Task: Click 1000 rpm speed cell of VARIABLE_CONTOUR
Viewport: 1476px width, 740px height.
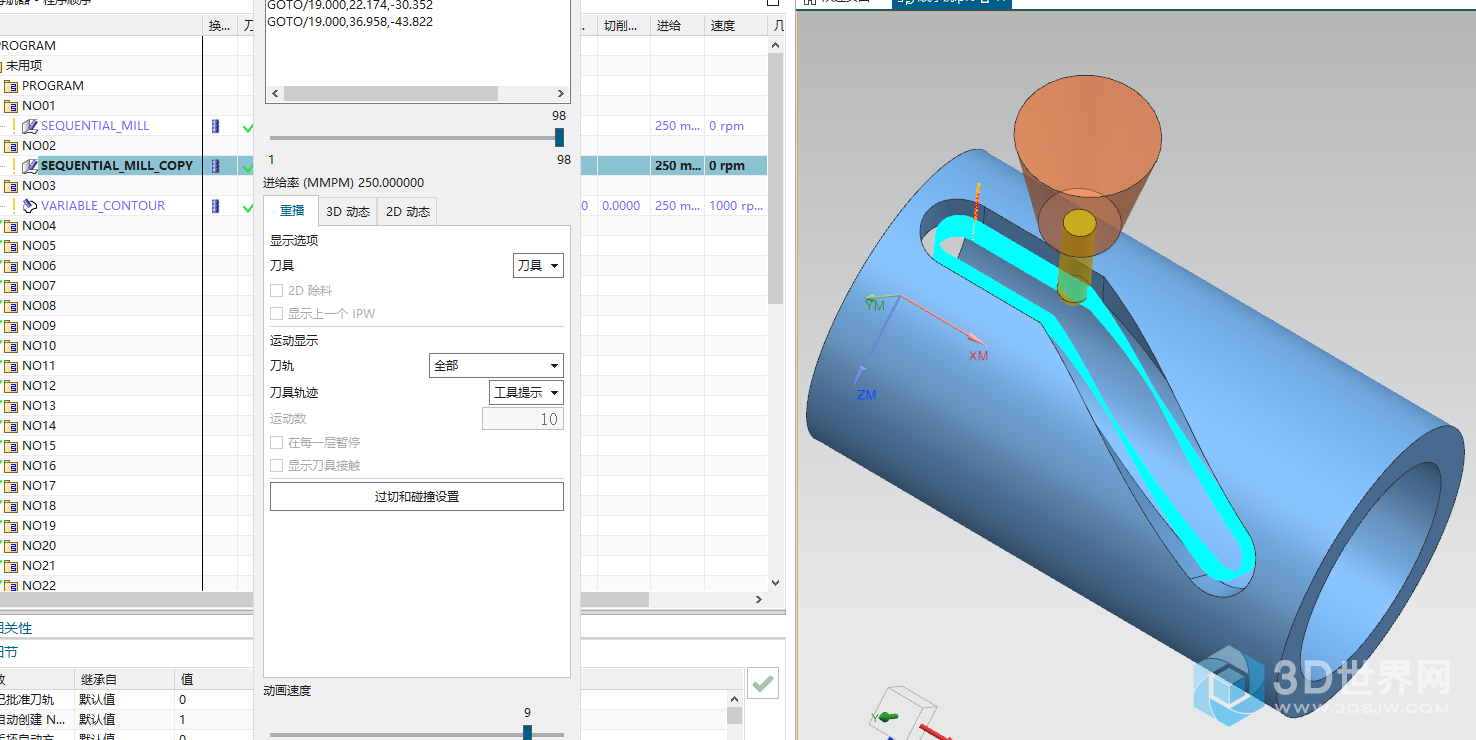Action: (737, 206)
